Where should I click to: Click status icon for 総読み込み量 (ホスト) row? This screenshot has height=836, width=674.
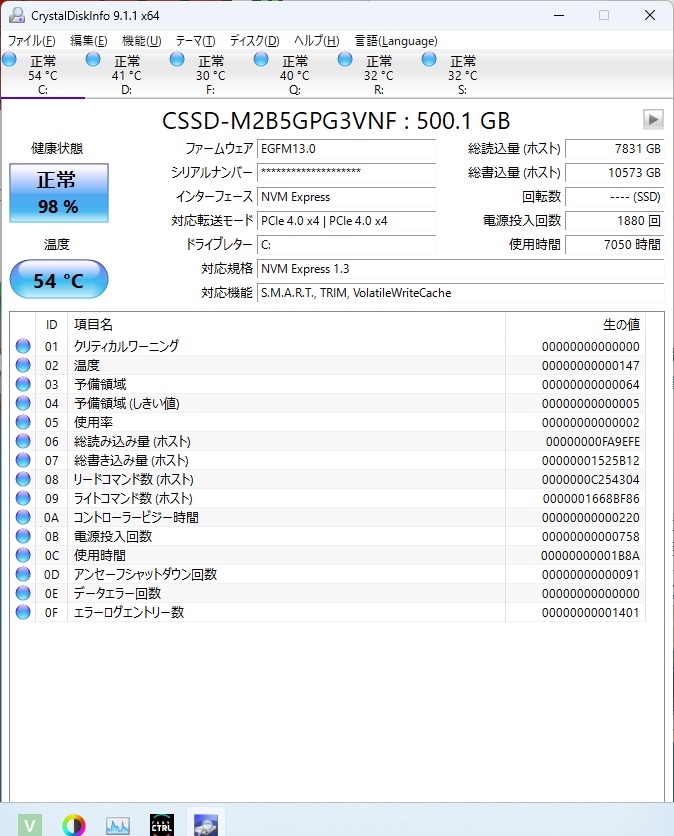tap(23, 441)
